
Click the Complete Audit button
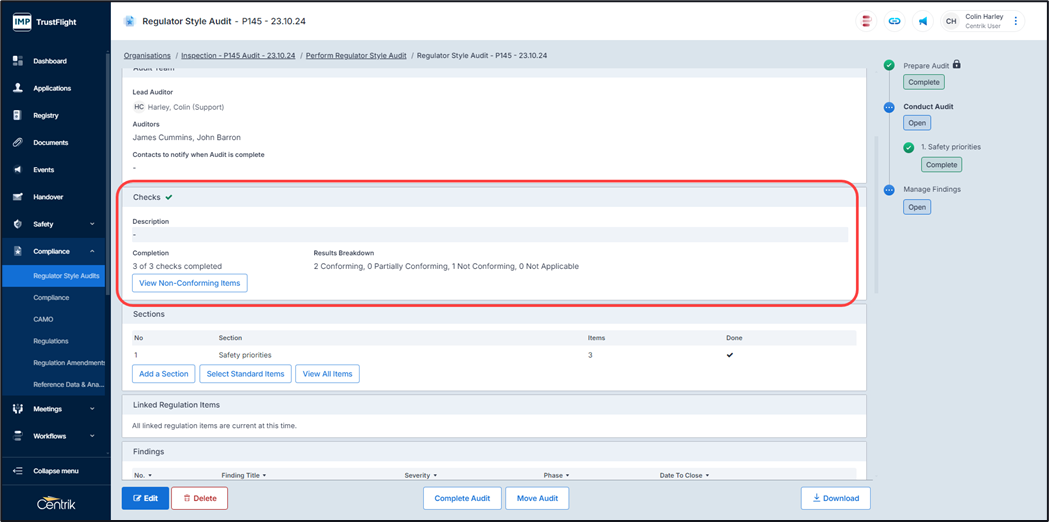[462, 498]
